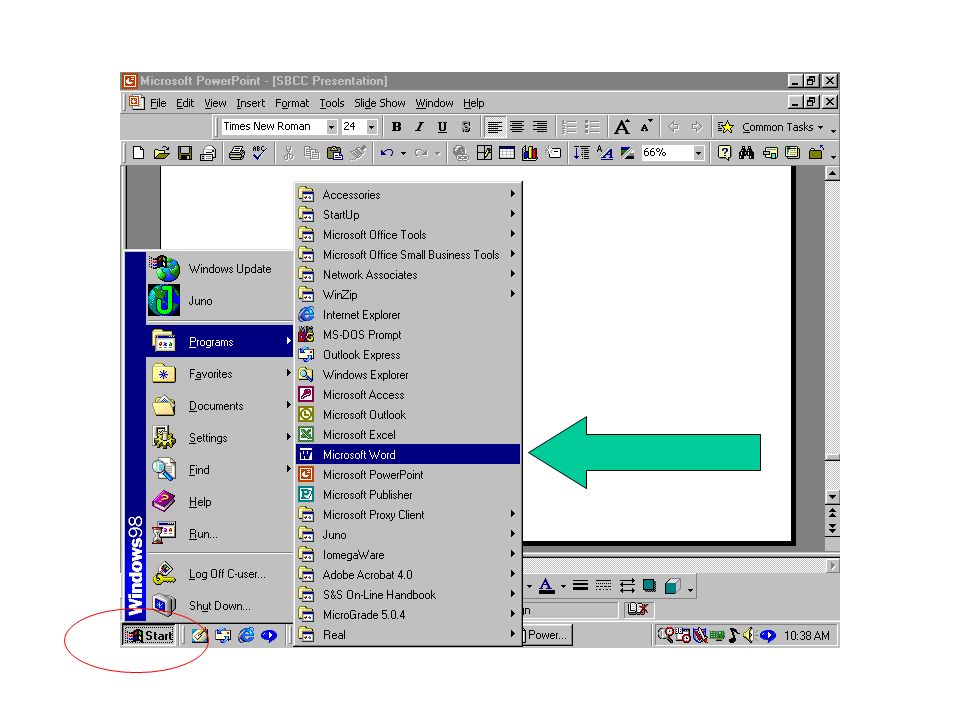Undo the last action

point(386,152)
